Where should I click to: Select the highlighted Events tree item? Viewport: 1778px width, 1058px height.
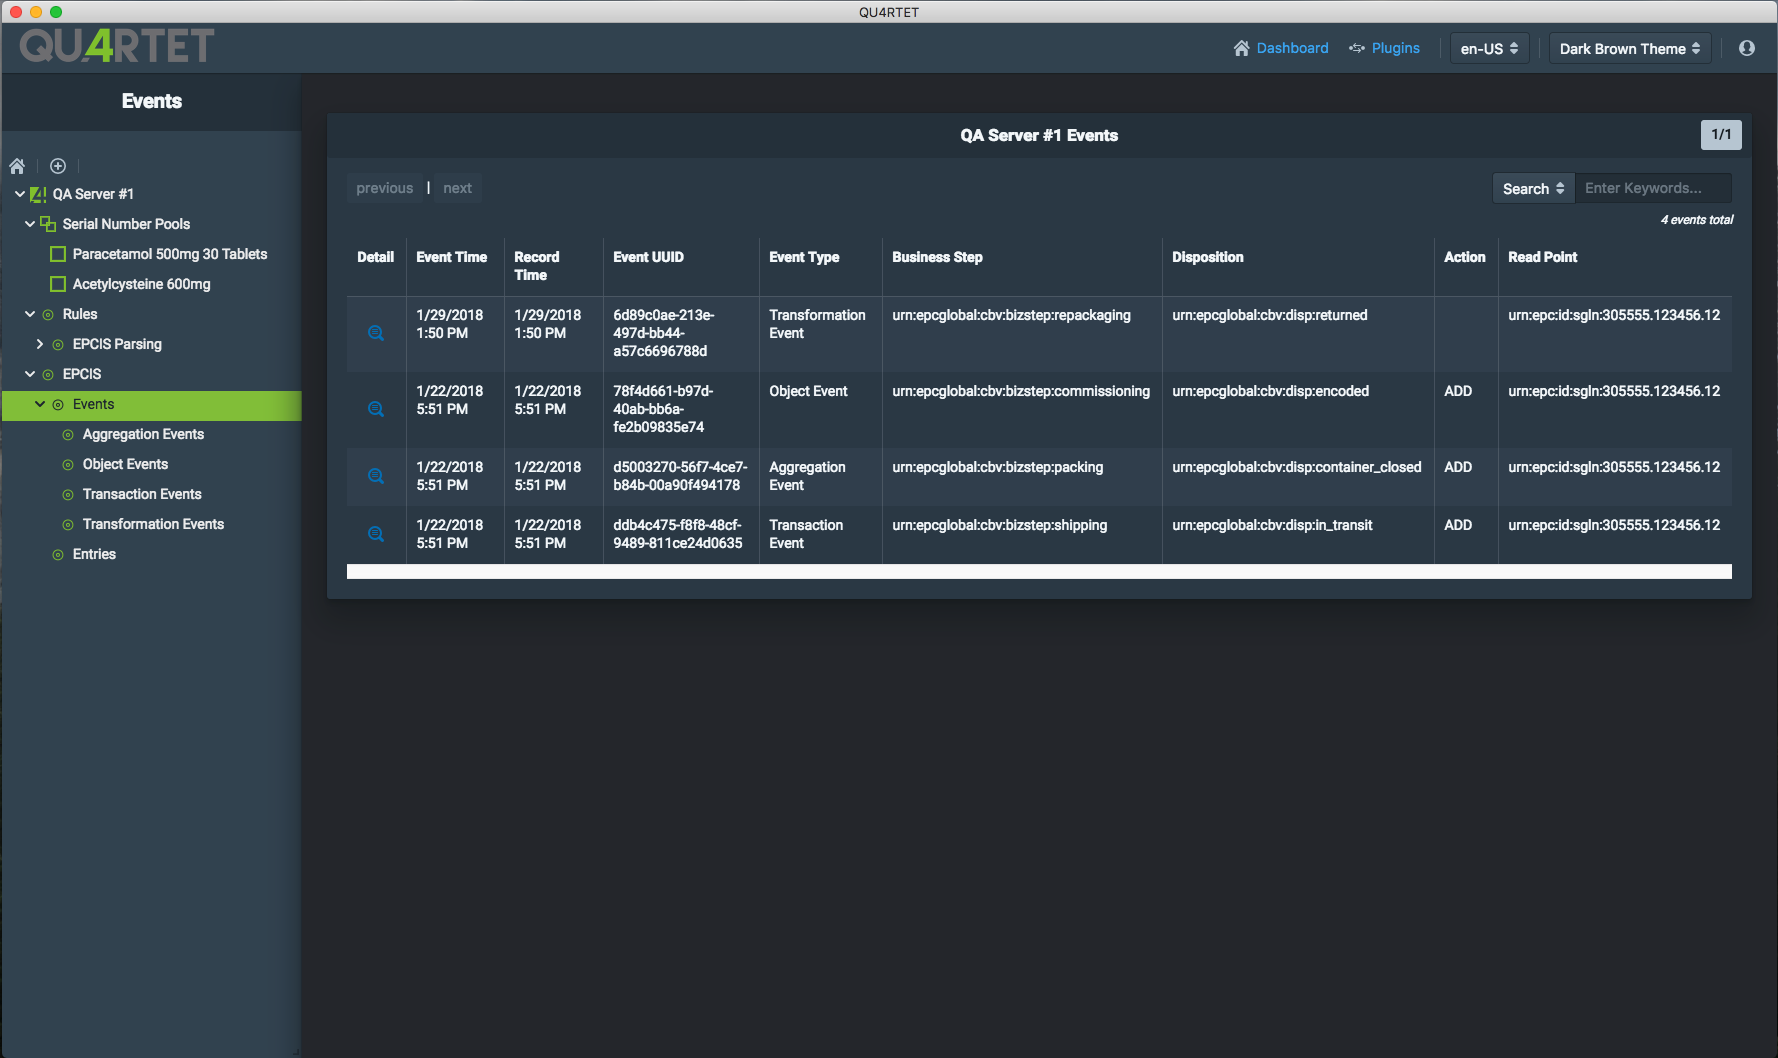tap(151, 405)
